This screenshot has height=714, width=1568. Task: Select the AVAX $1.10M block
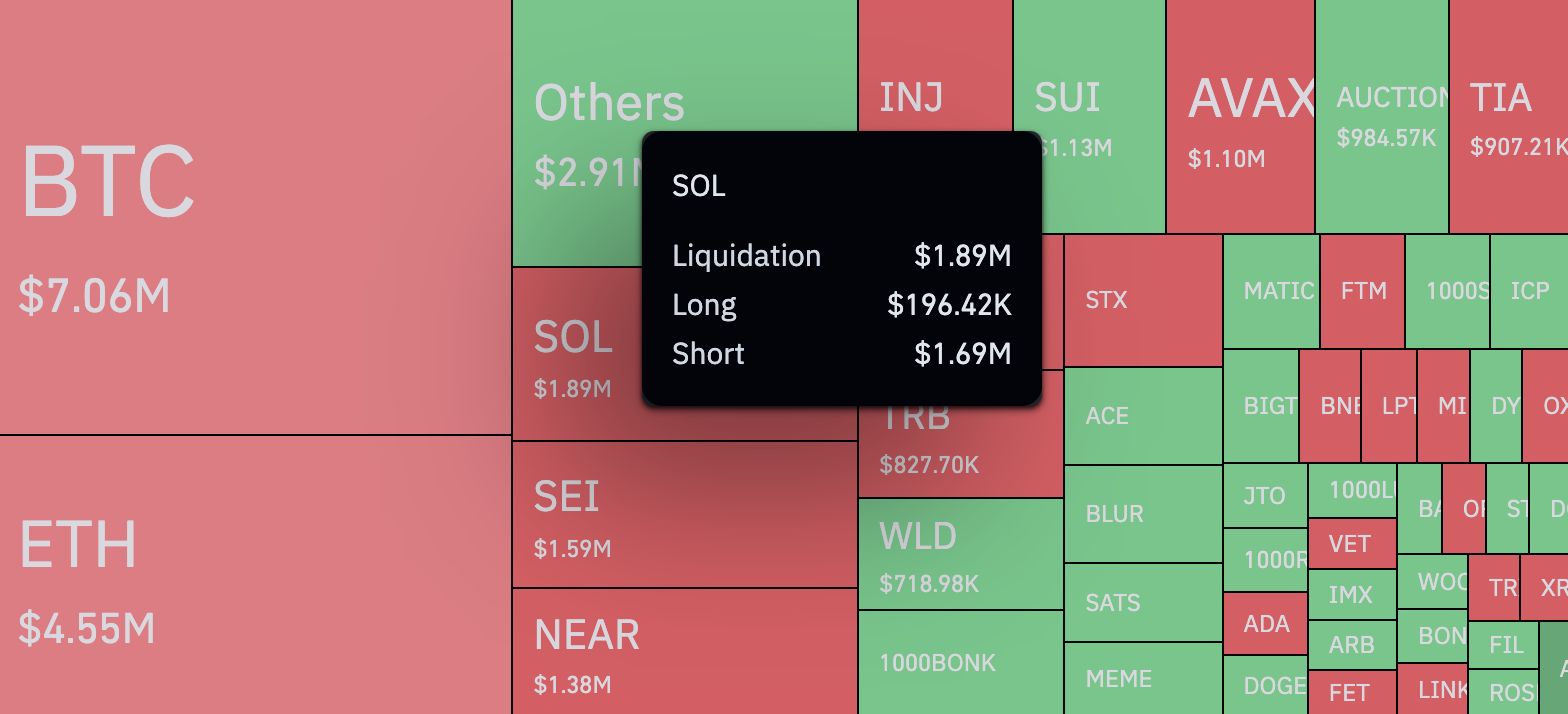click(1239, 117)
